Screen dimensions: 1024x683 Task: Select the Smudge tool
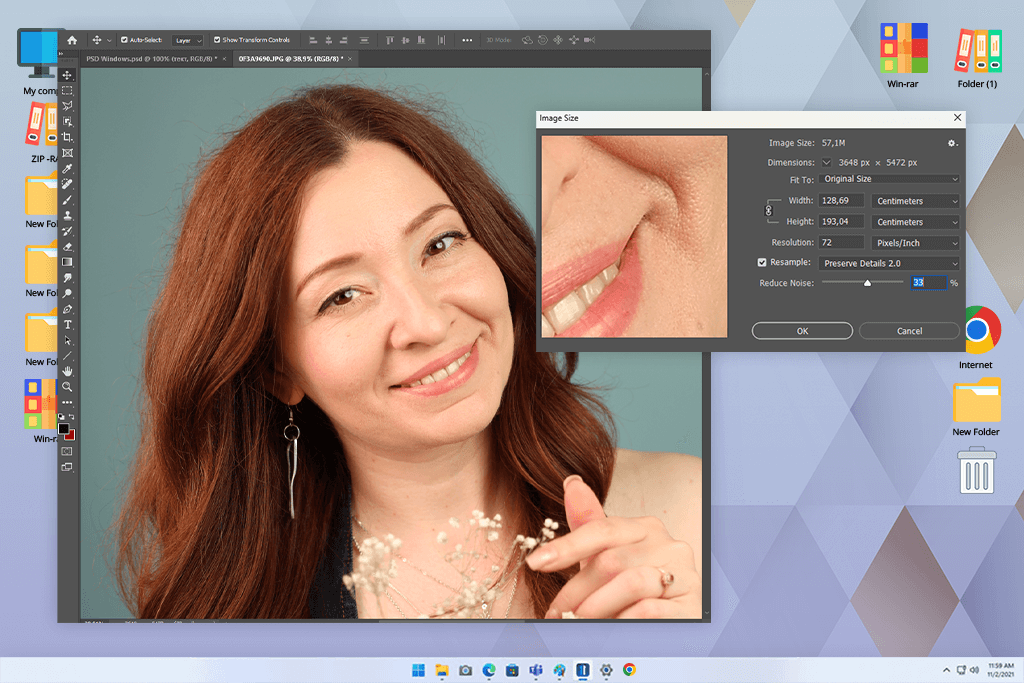(x=67, y=278)
